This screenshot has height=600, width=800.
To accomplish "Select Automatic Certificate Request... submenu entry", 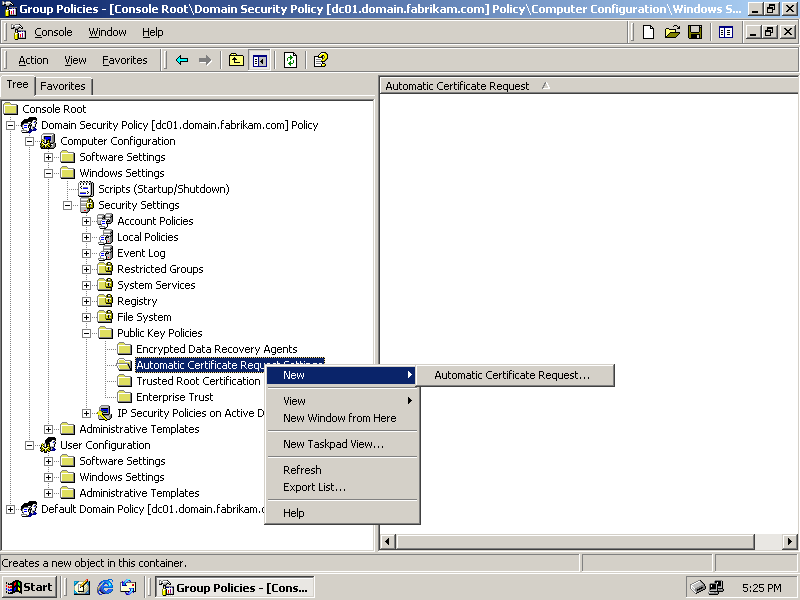I will tap(512, 375).
